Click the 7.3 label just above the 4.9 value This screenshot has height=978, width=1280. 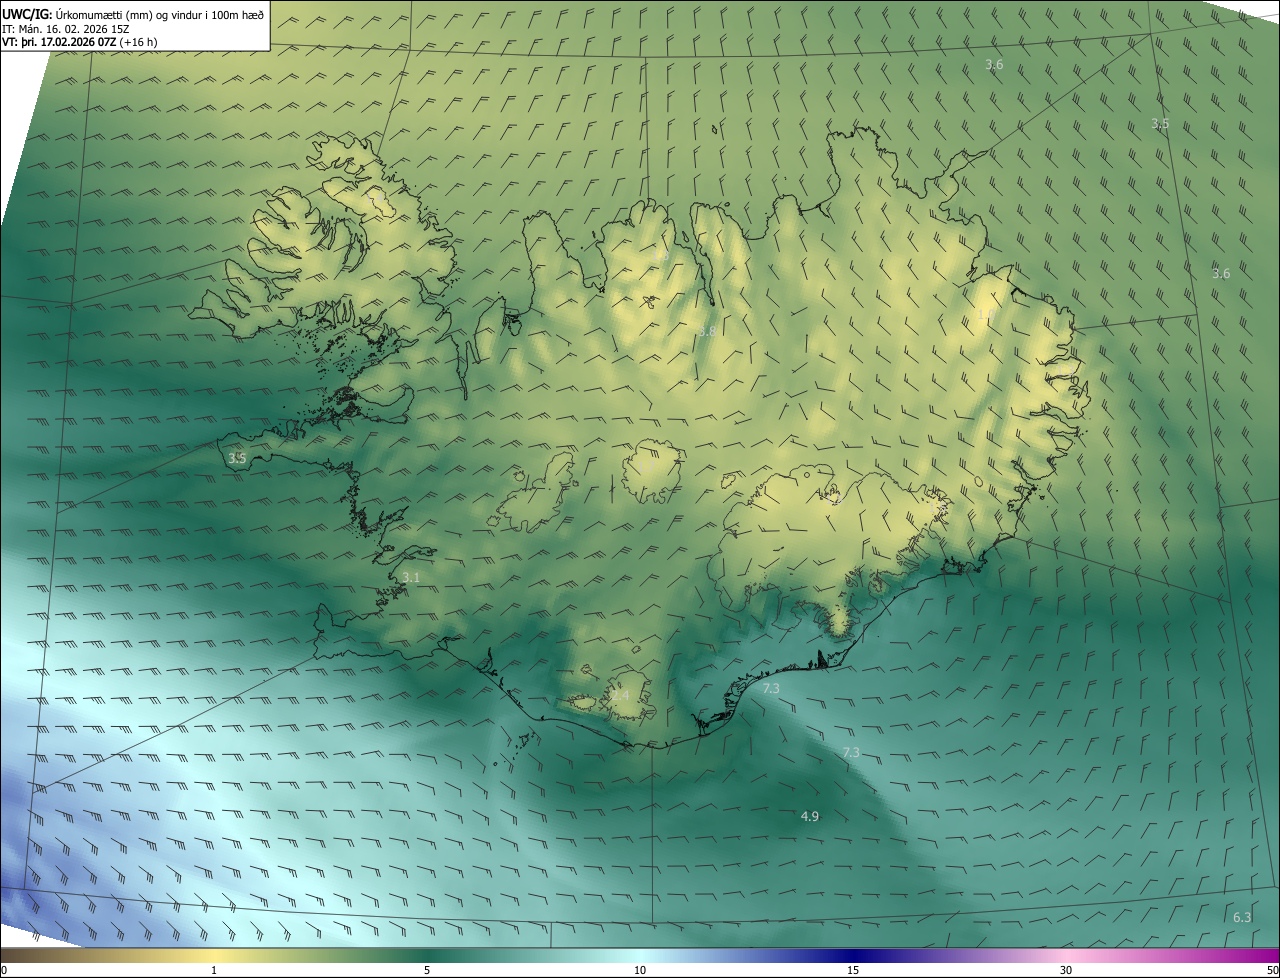(851, 752)
